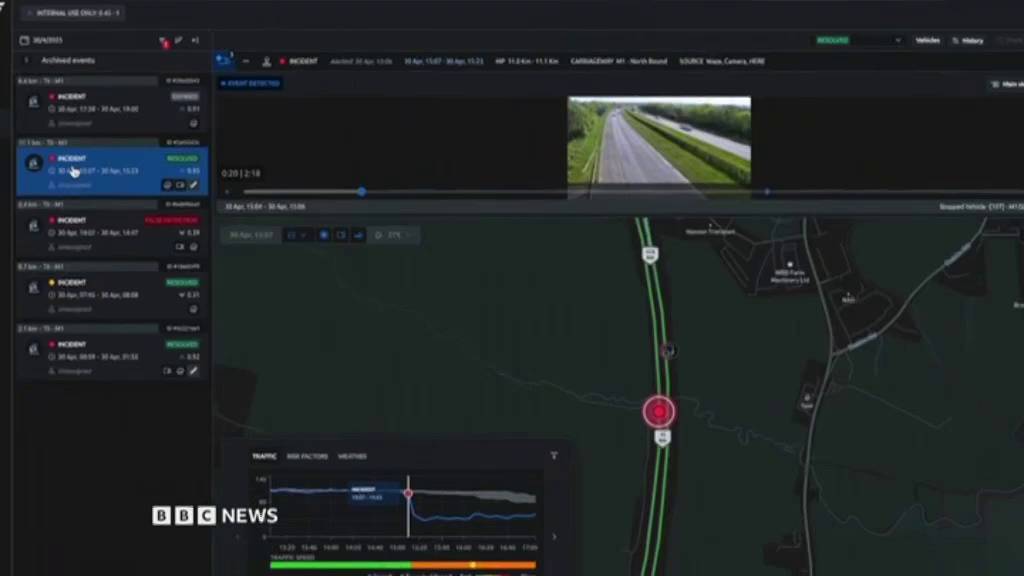Viewport: 1024px width, 576px height.
Task: Toggle the blue circular map layer button
Action: (323, 235)
